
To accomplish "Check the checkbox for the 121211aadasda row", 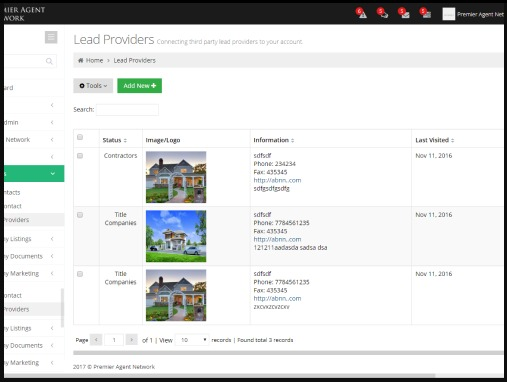I will pyautogui.click(x=80, y=215).
